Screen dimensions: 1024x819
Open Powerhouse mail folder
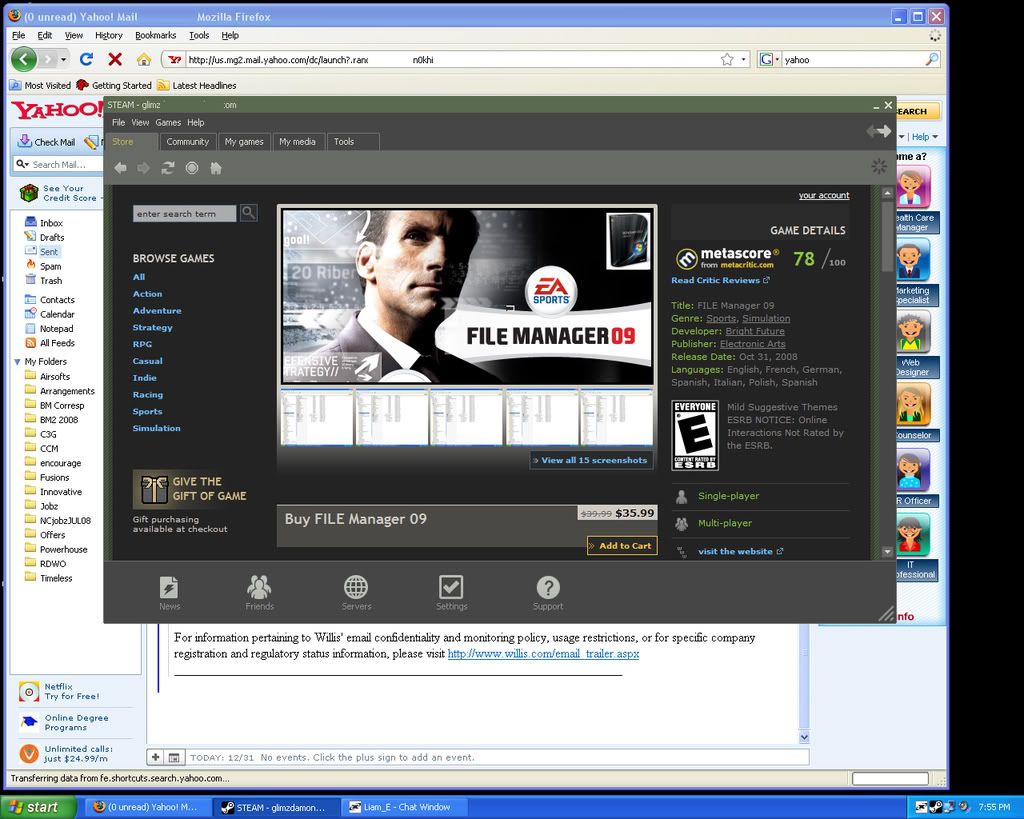point(63,549)
